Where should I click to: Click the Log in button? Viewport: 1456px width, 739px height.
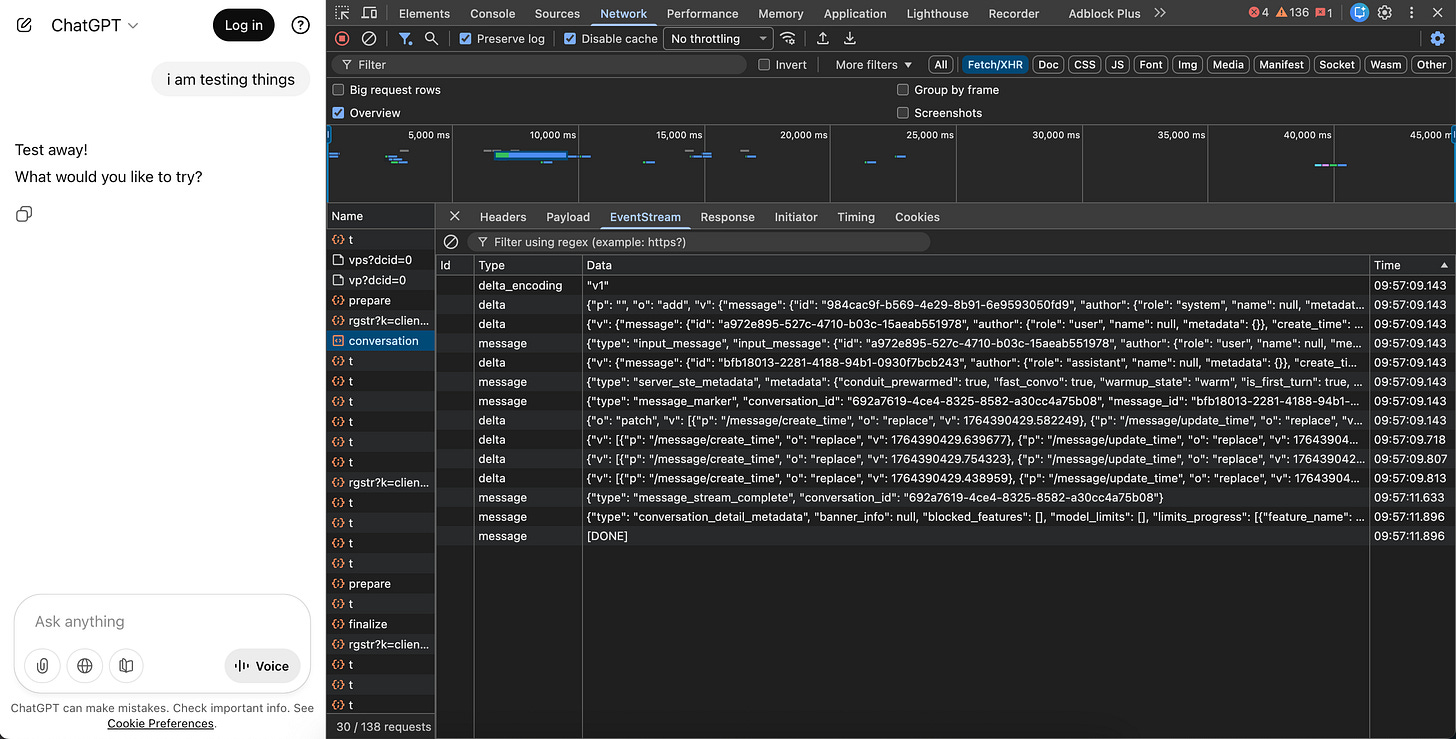243,25
